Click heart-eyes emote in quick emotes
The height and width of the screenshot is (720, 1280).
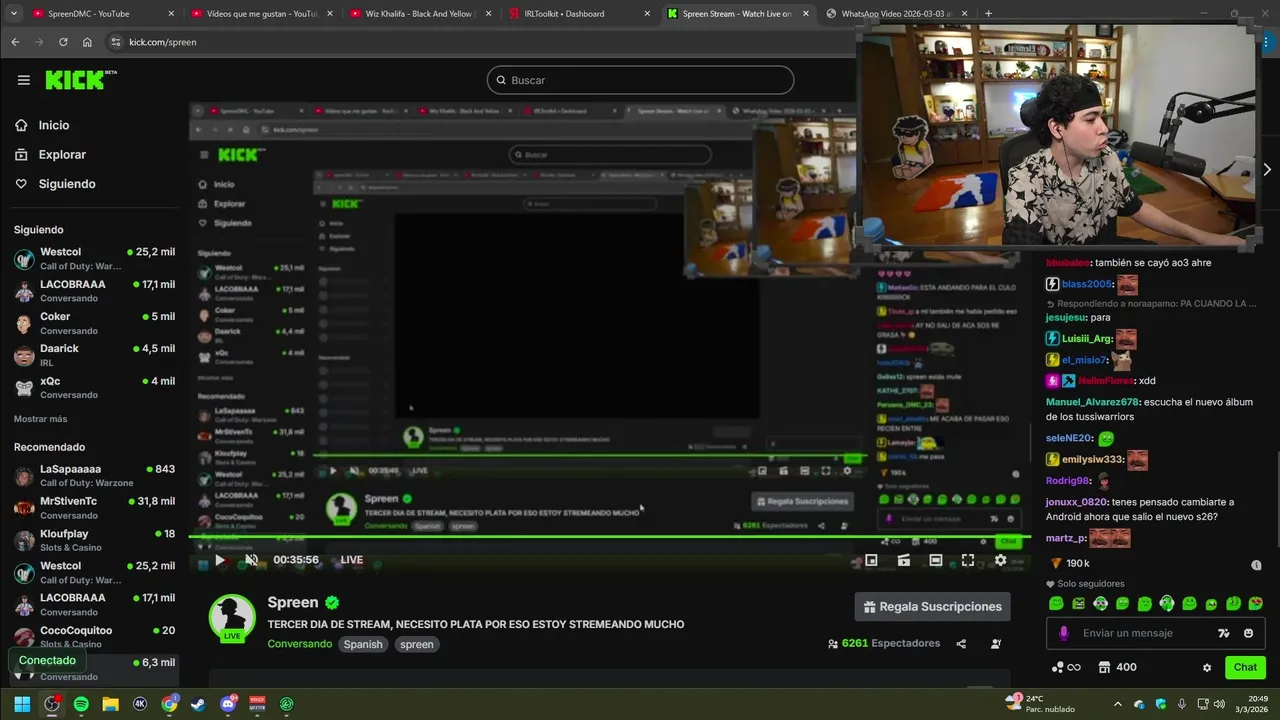(x=1256, y=604)
